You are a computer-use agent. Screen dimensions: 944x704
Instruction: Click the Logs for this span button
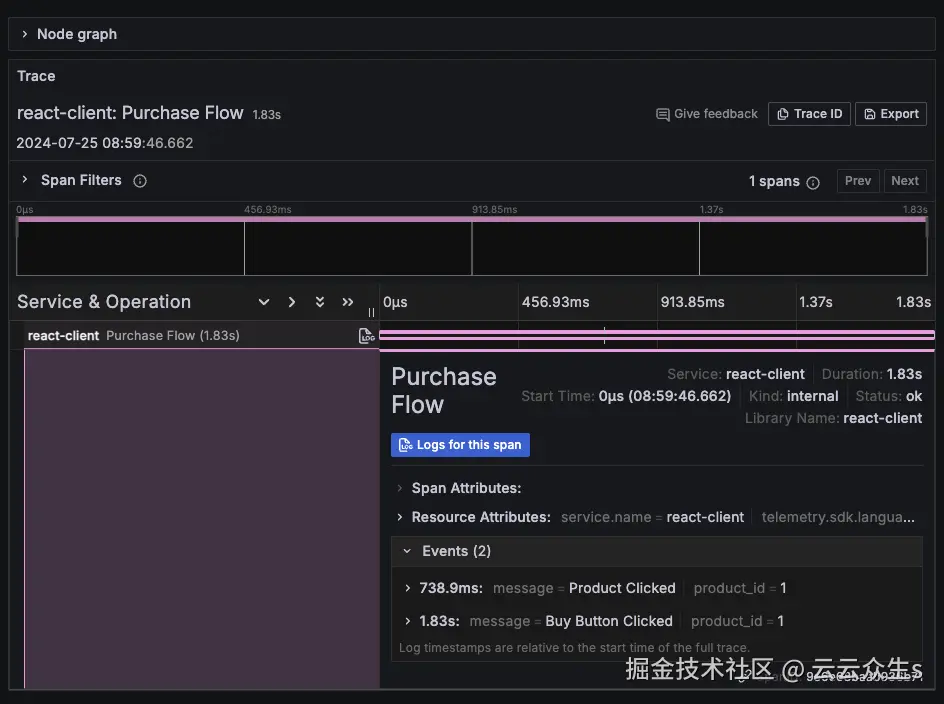460,444
